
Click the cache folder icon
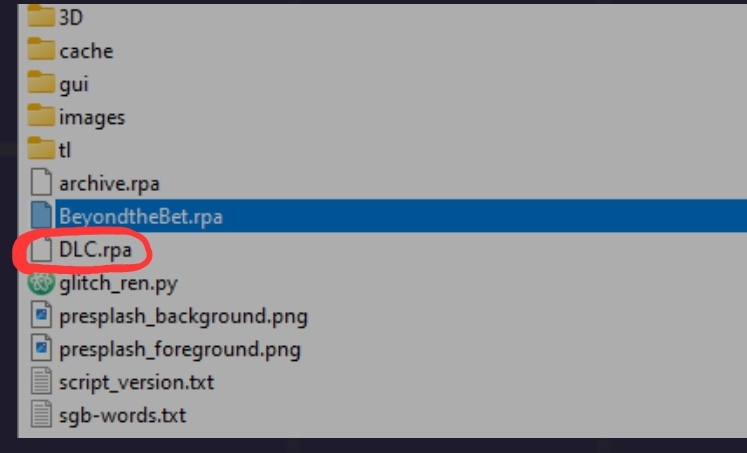[41, 50]
